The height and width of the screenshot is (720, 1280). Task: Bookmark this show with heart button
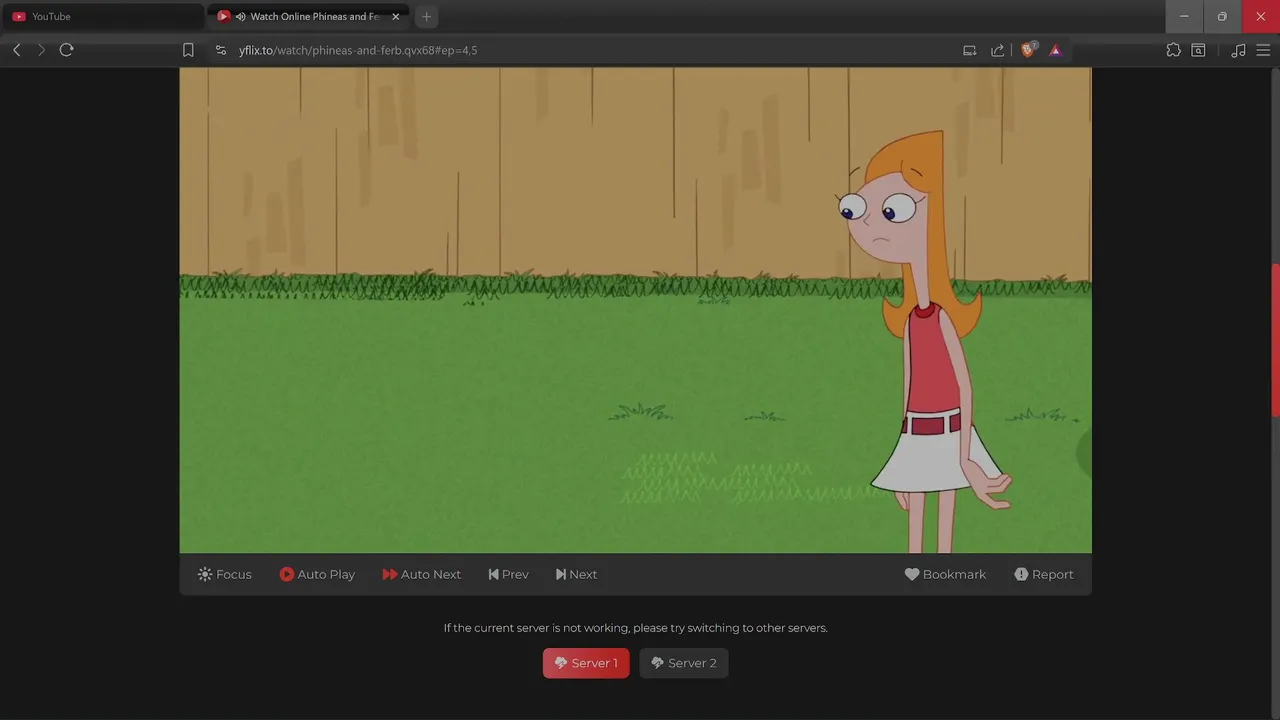click(945, 574)
